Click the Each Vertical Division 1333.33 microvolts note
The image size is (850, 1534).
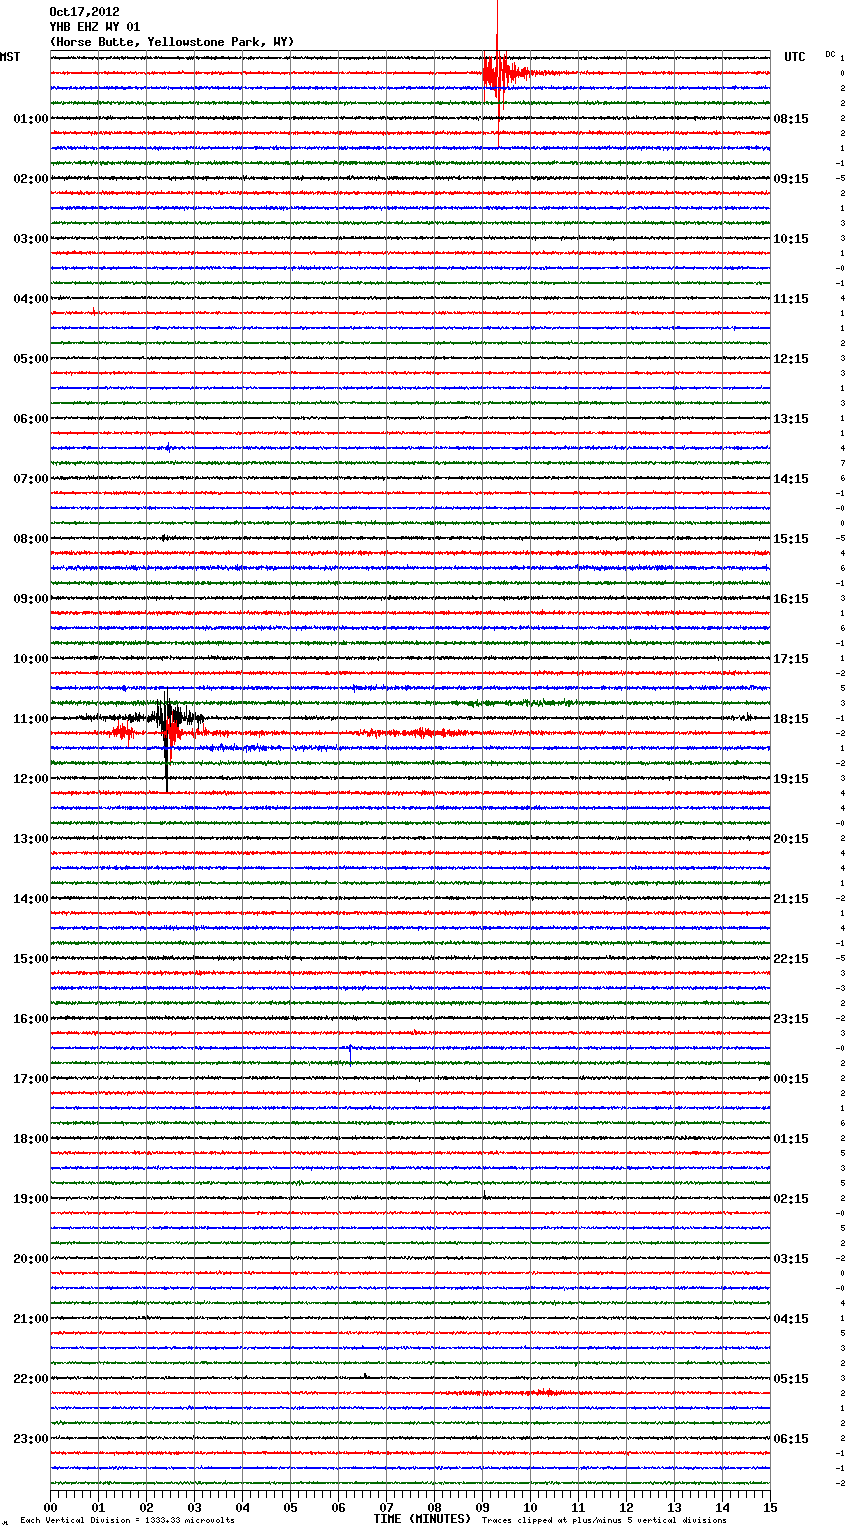pos(127,1521)
